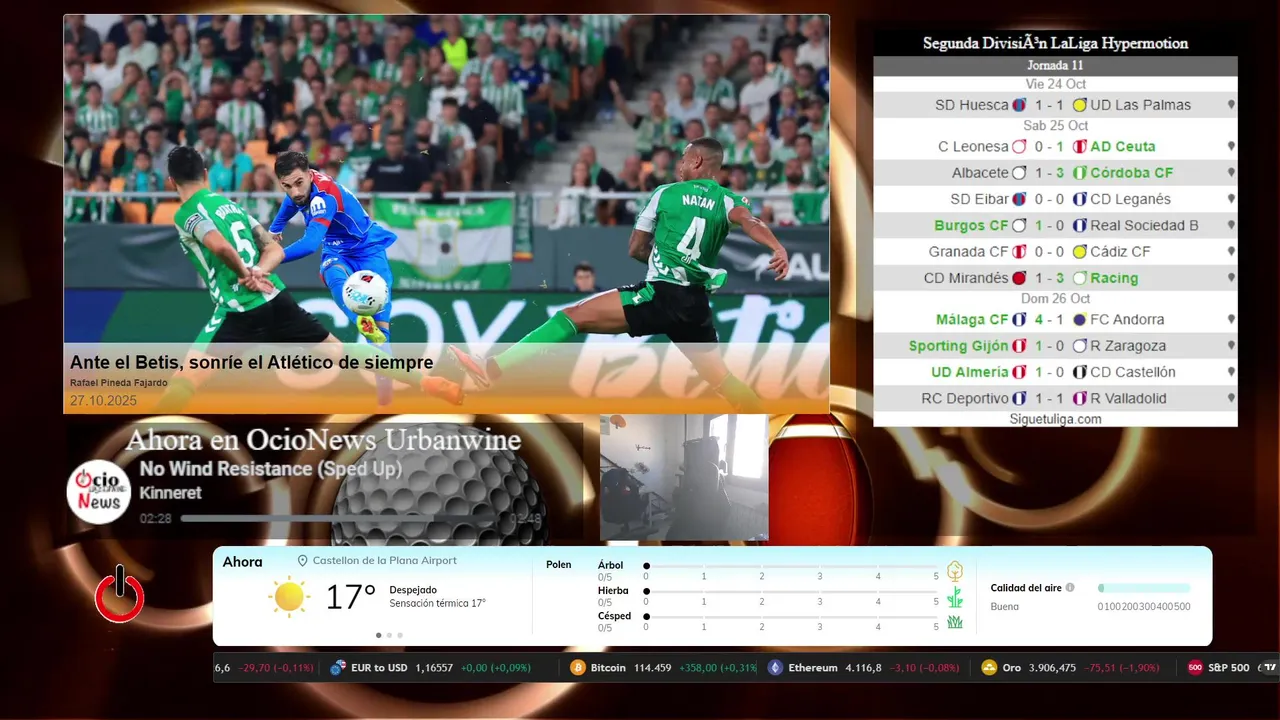The image size is (1280, 720).
Task: Click the Sab 25 Oct date row
Action: [x=1055, y=126]
